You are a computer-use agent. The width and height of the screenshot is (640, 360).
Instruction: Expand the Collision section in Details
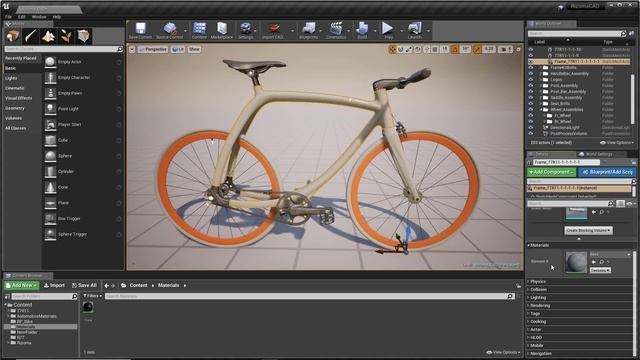[529, 289]
